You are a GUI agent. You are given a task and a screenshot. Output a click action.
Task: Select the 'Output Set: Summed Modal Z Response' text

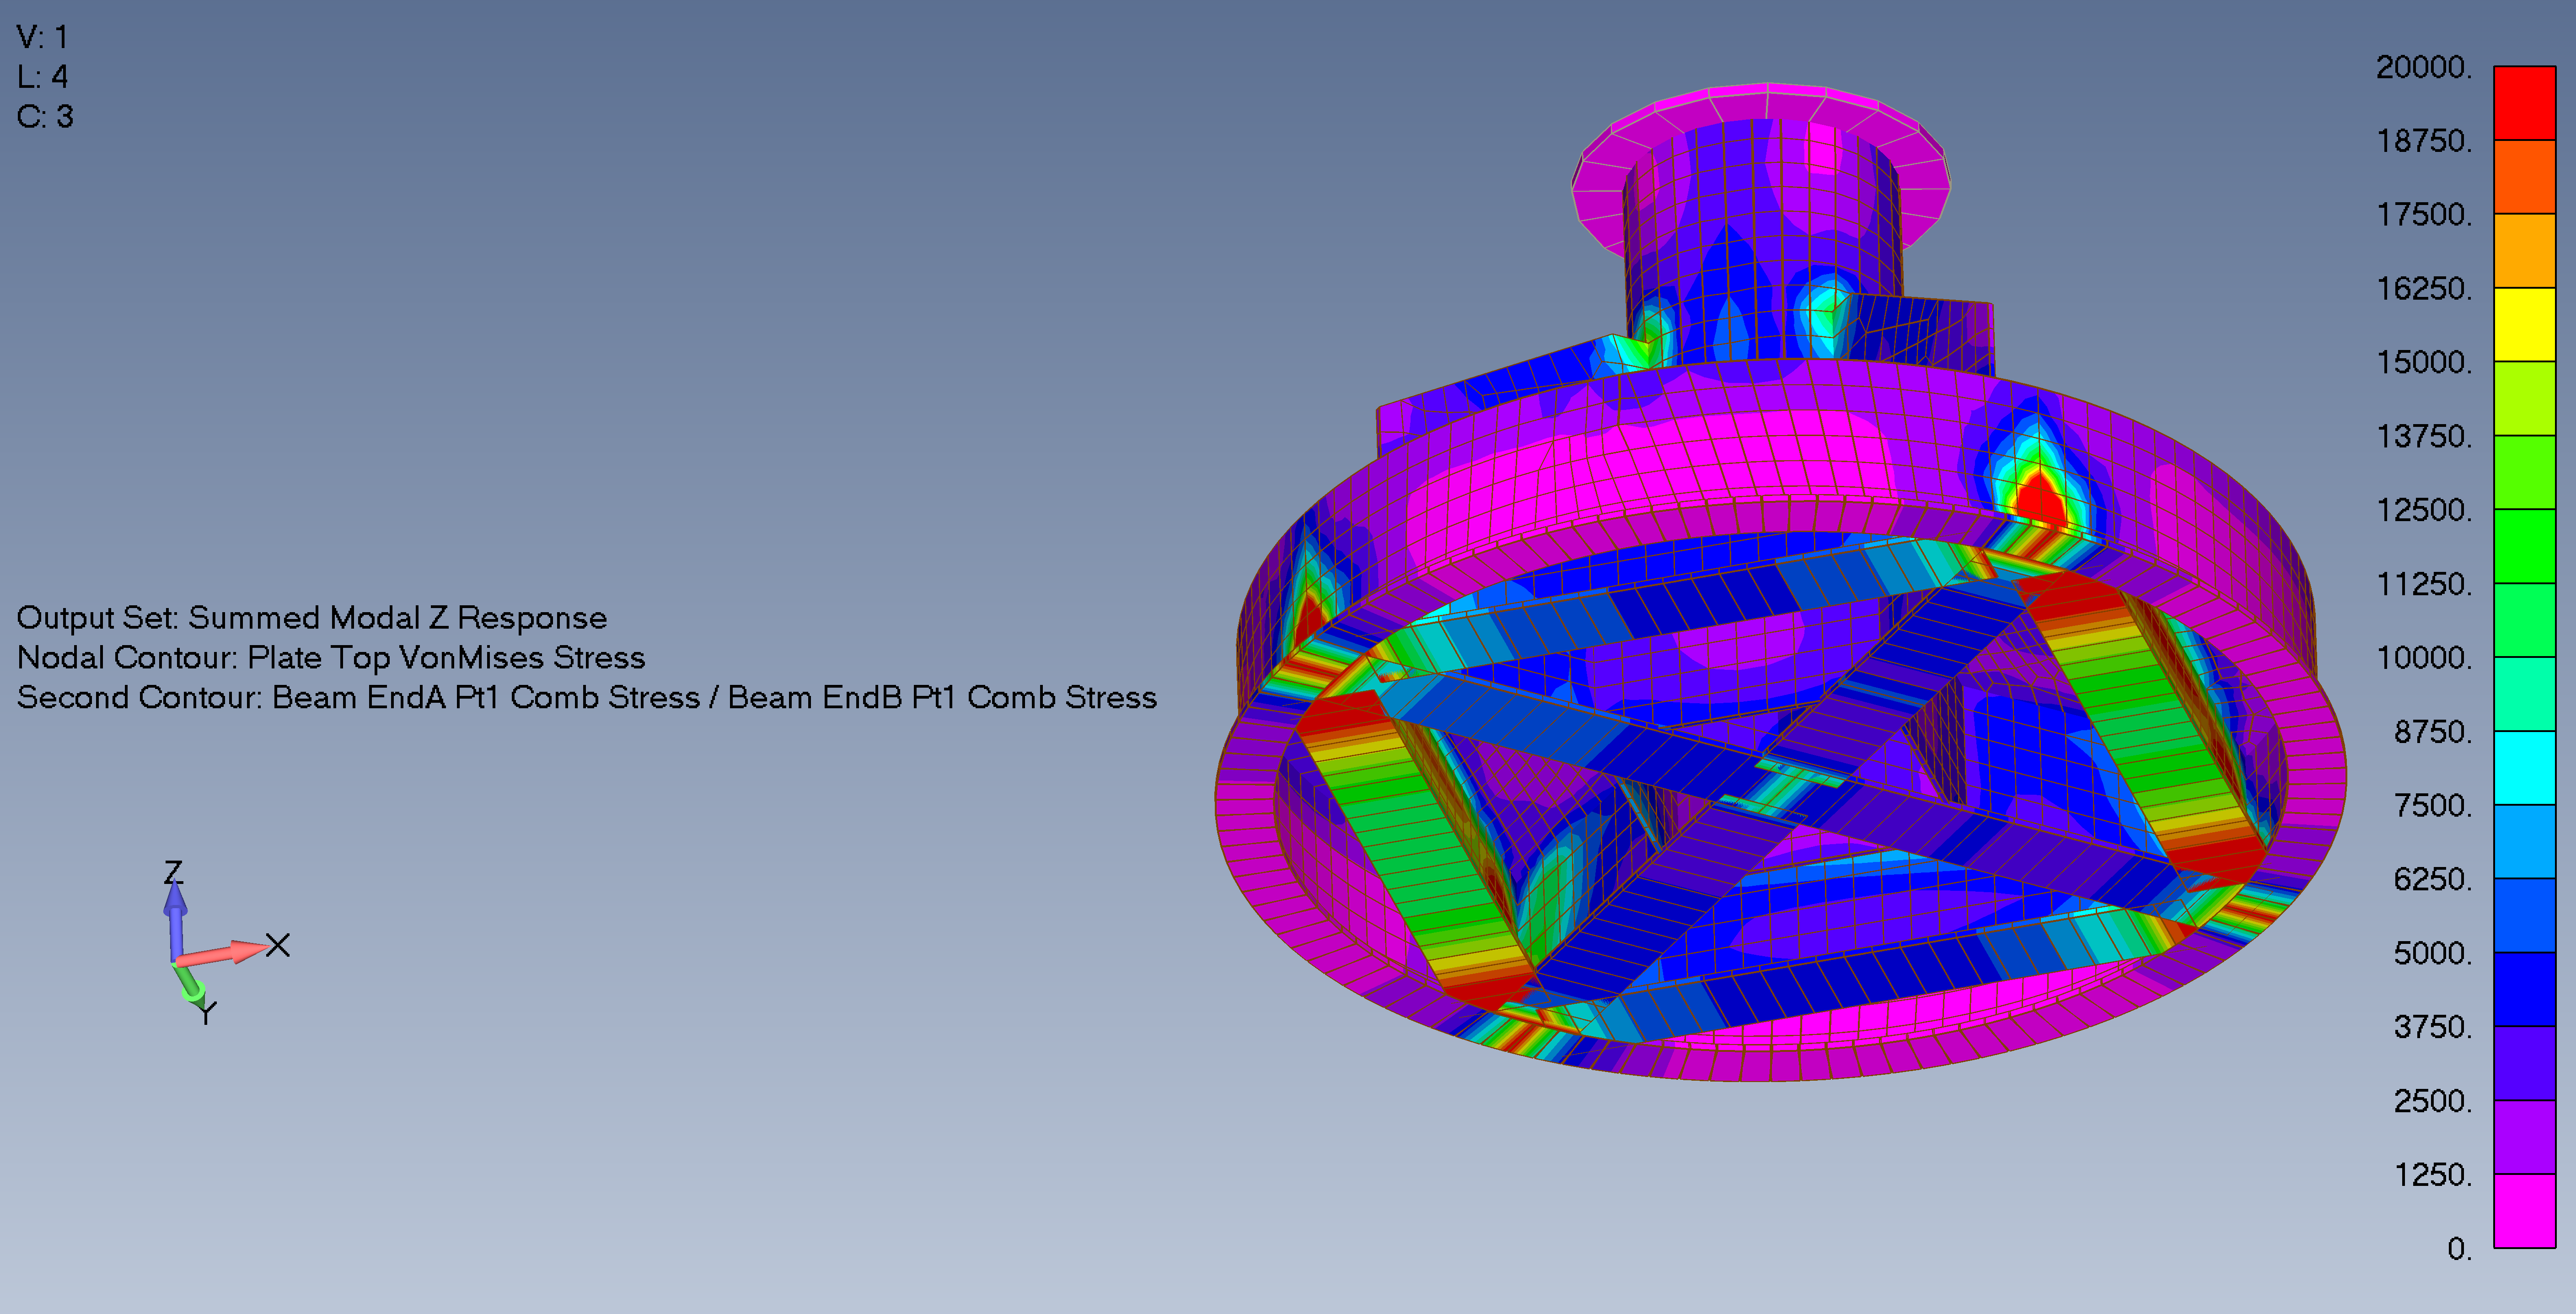[312, 618]
